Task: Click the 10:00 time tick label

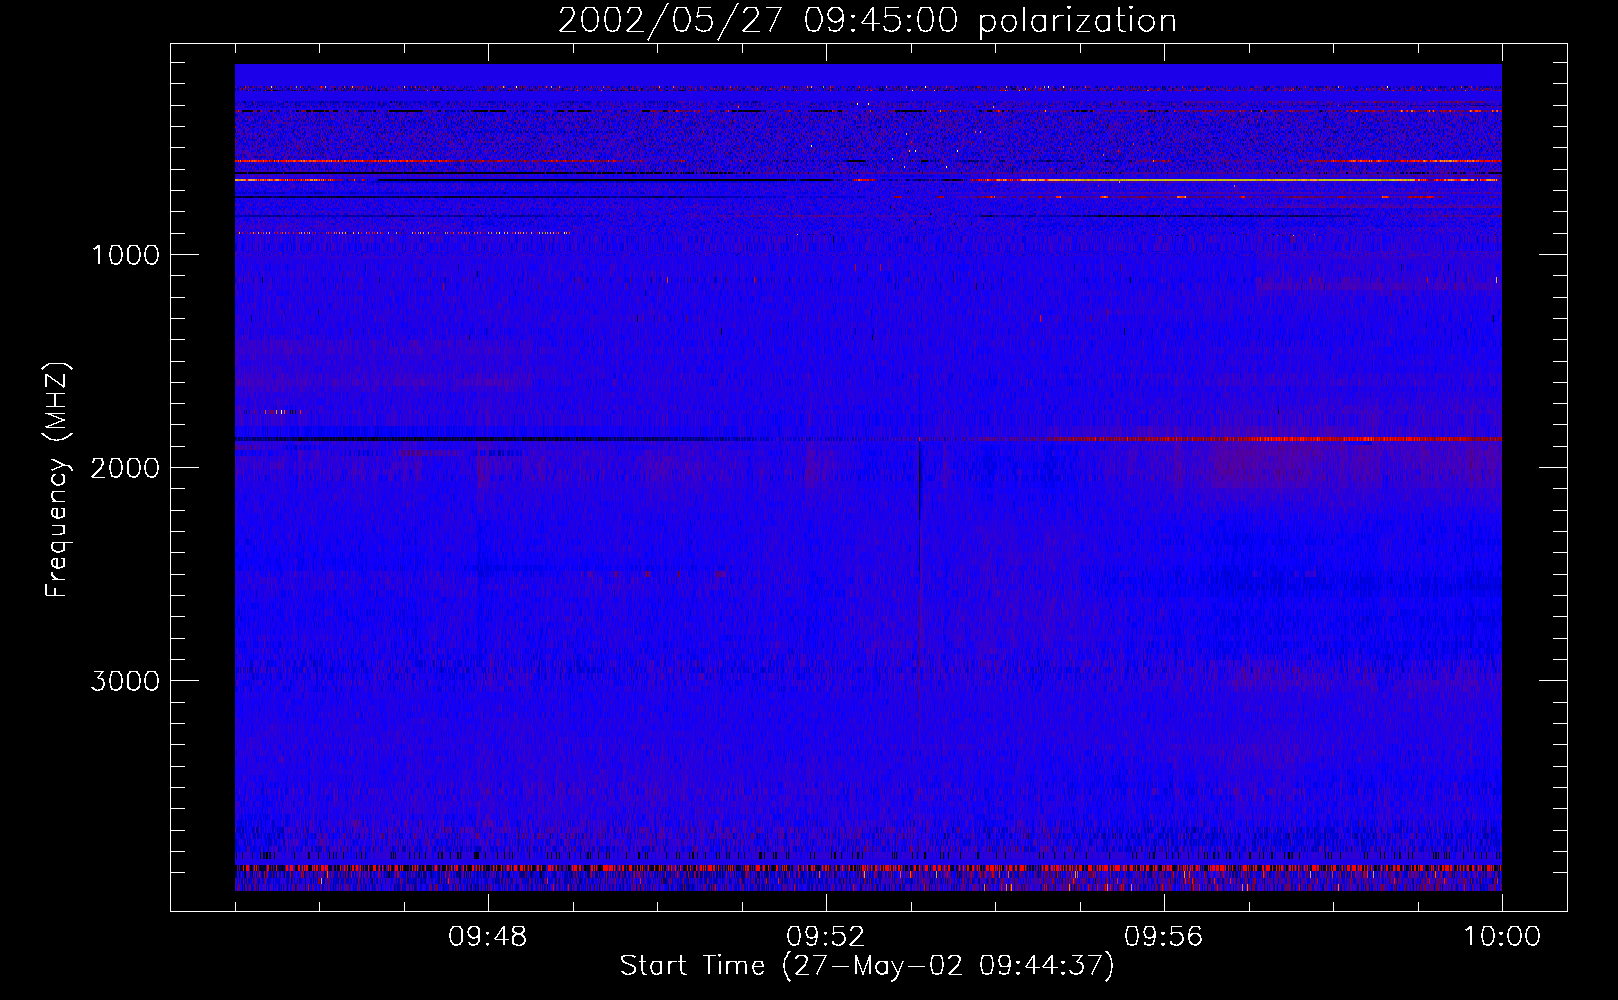Action: (1502, 937)
